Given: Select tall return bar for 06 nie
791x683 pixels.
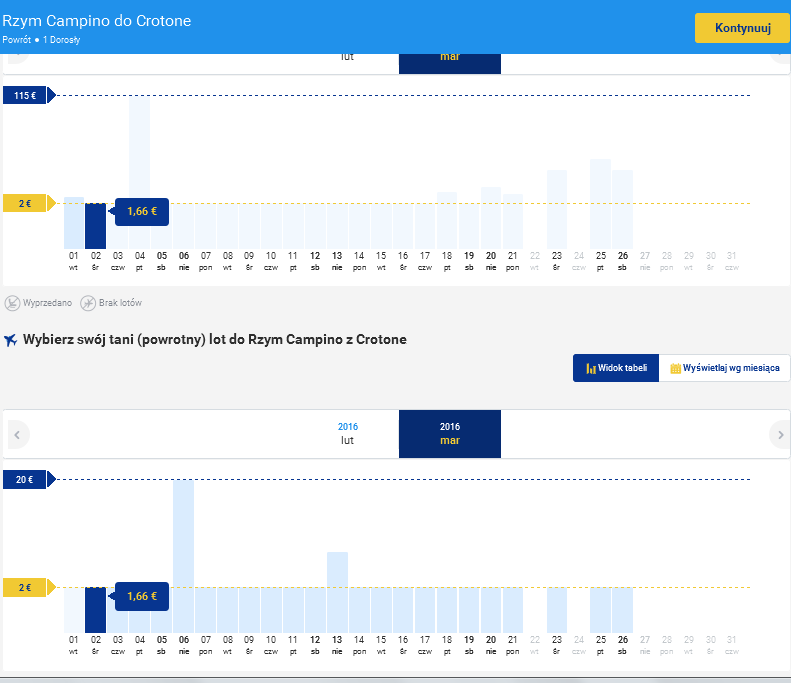Looking at the screenshot, I should (x=184, y=556).
